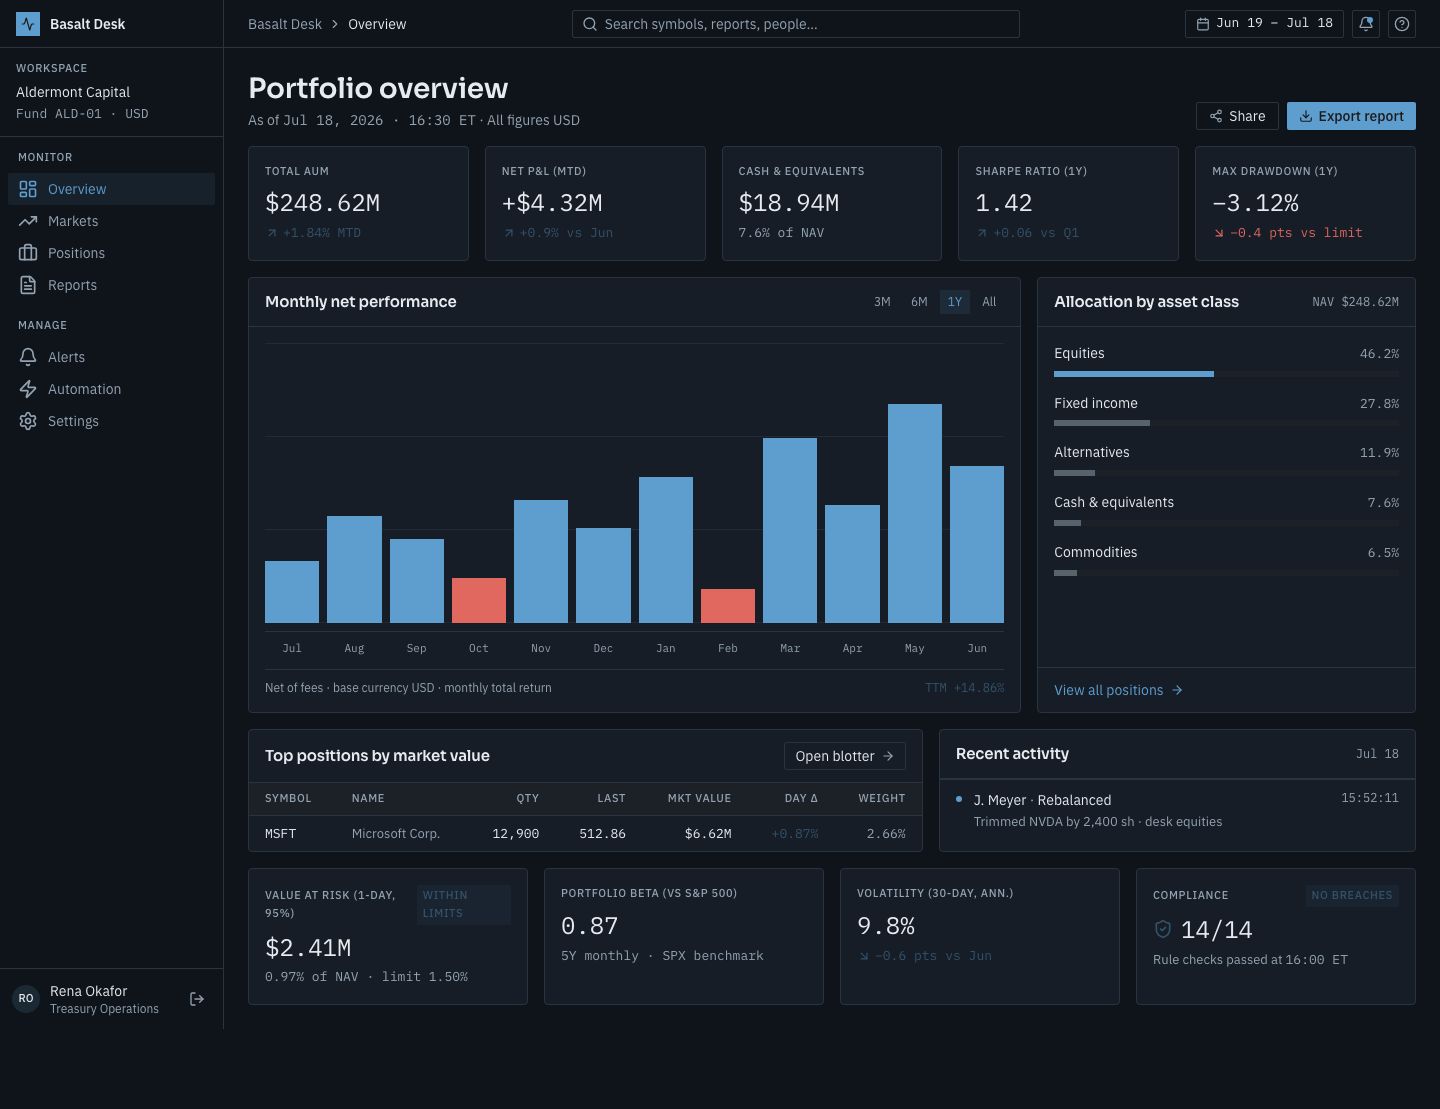
Task: Click Basalt Desk breadcrumb link
Action: [x=285, y=24]
